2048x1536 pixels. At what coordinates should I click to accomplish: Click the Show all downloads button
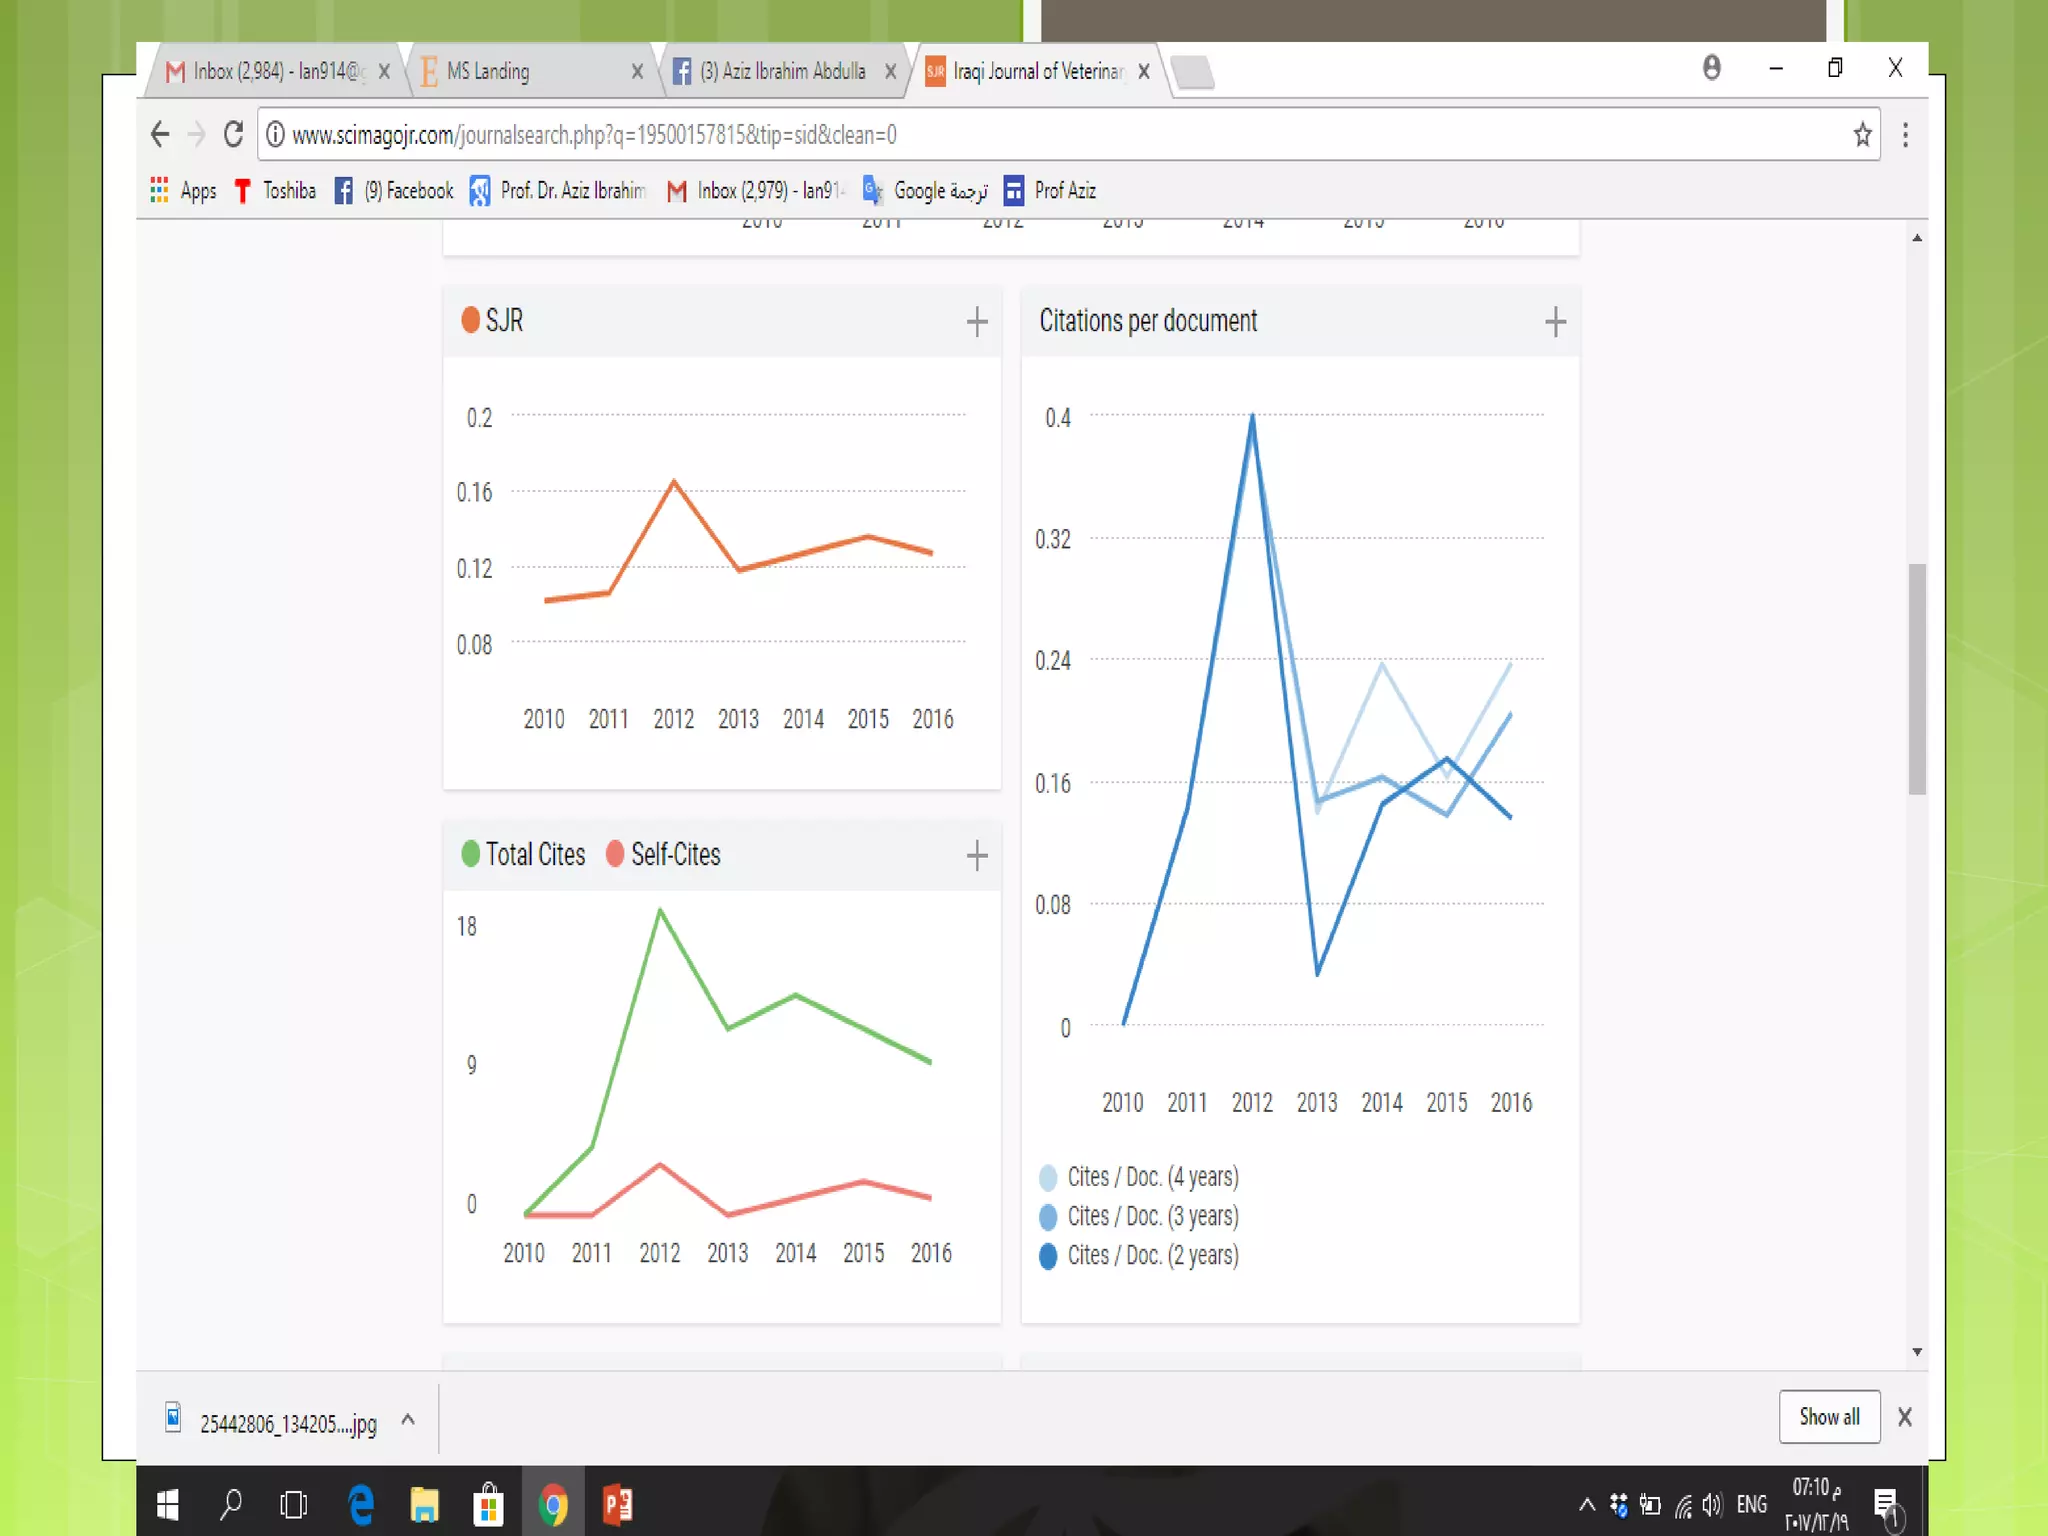(1829, 1416)
